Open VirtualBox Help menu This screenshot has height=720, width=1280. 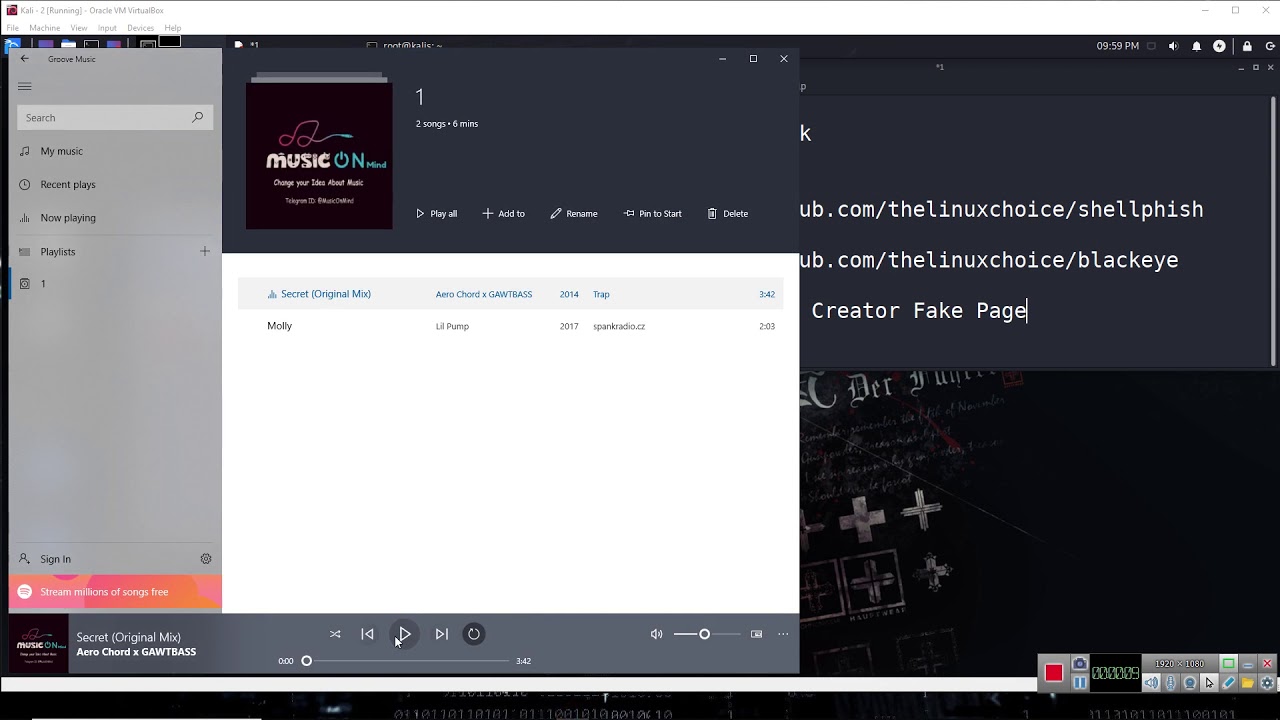pos(173,28)
